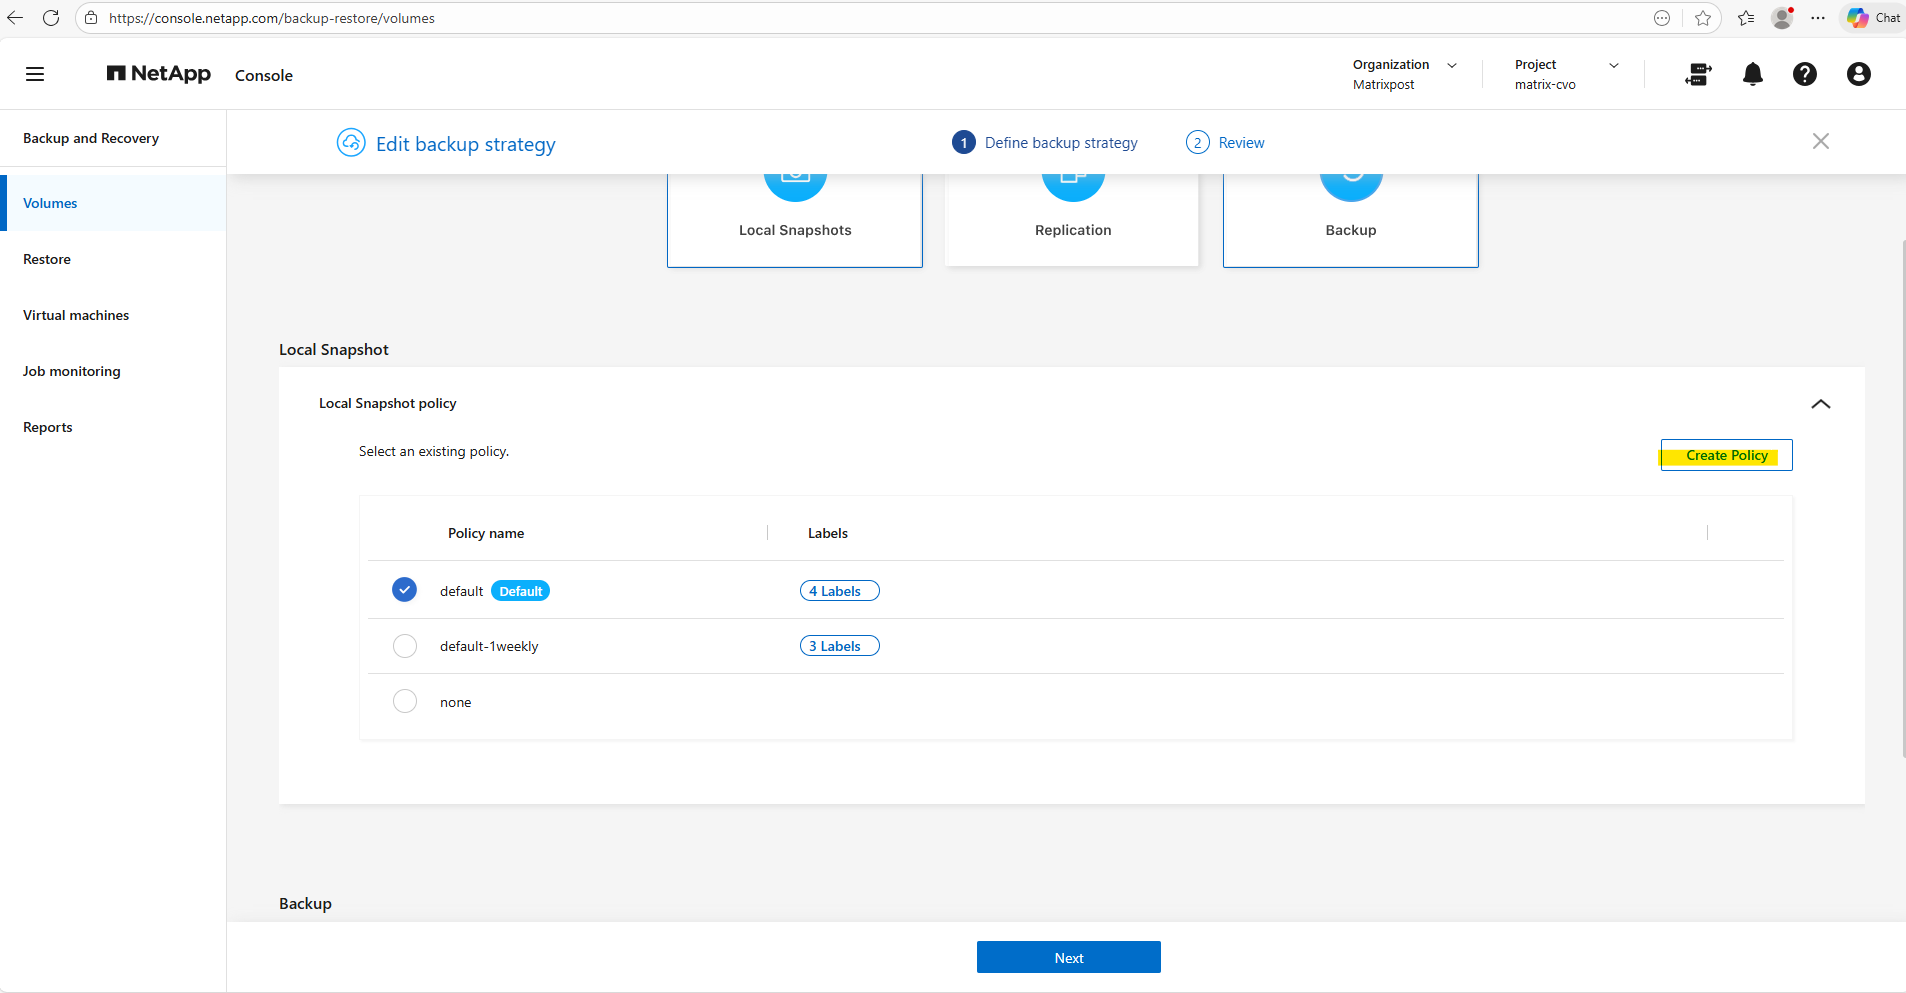1906x993 pixels.
Task: Refresh the browser page
Action: click(51, 18)
